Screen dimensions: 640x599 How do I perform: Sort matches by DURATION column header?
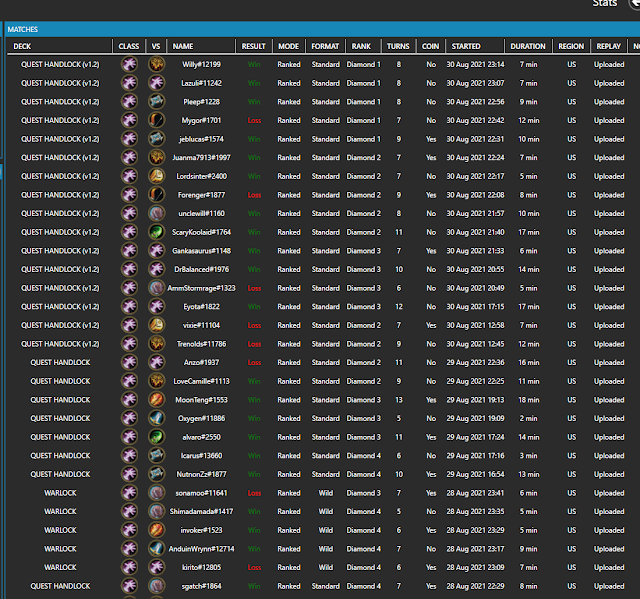pyautogui.click(x=528, y=46)
